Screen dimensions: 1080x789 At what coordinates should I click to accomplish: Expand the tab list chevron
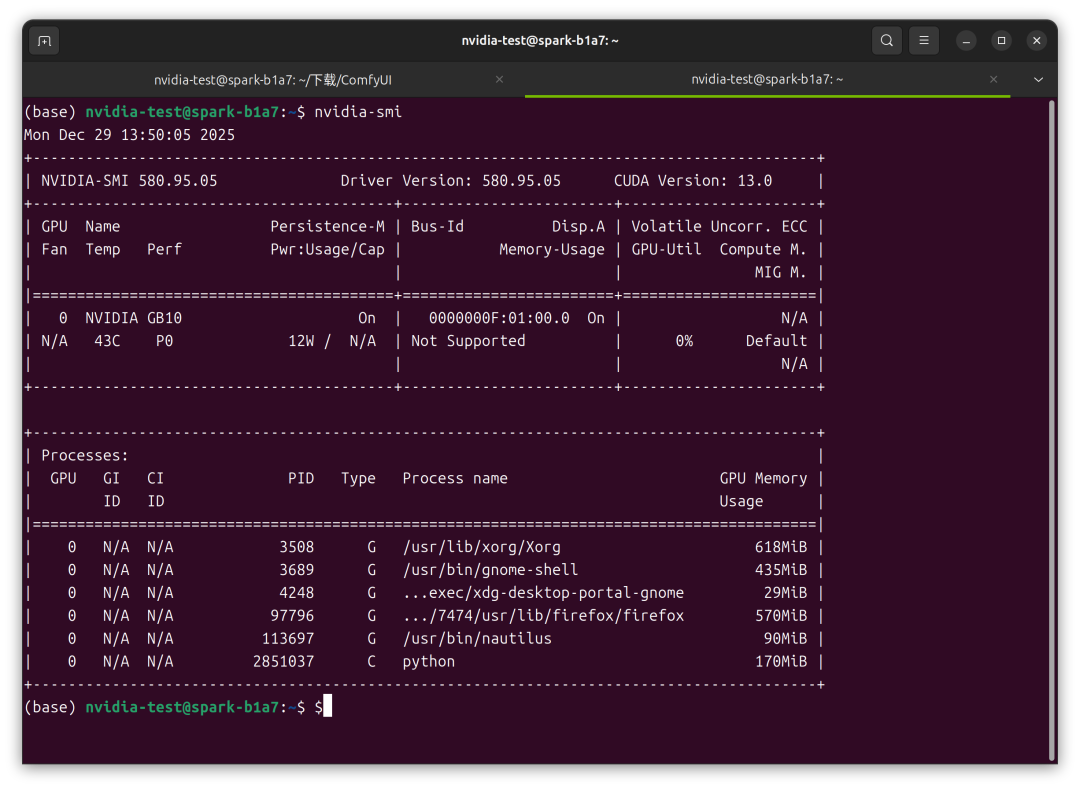pyautogui.click(x=1038, y=79)
